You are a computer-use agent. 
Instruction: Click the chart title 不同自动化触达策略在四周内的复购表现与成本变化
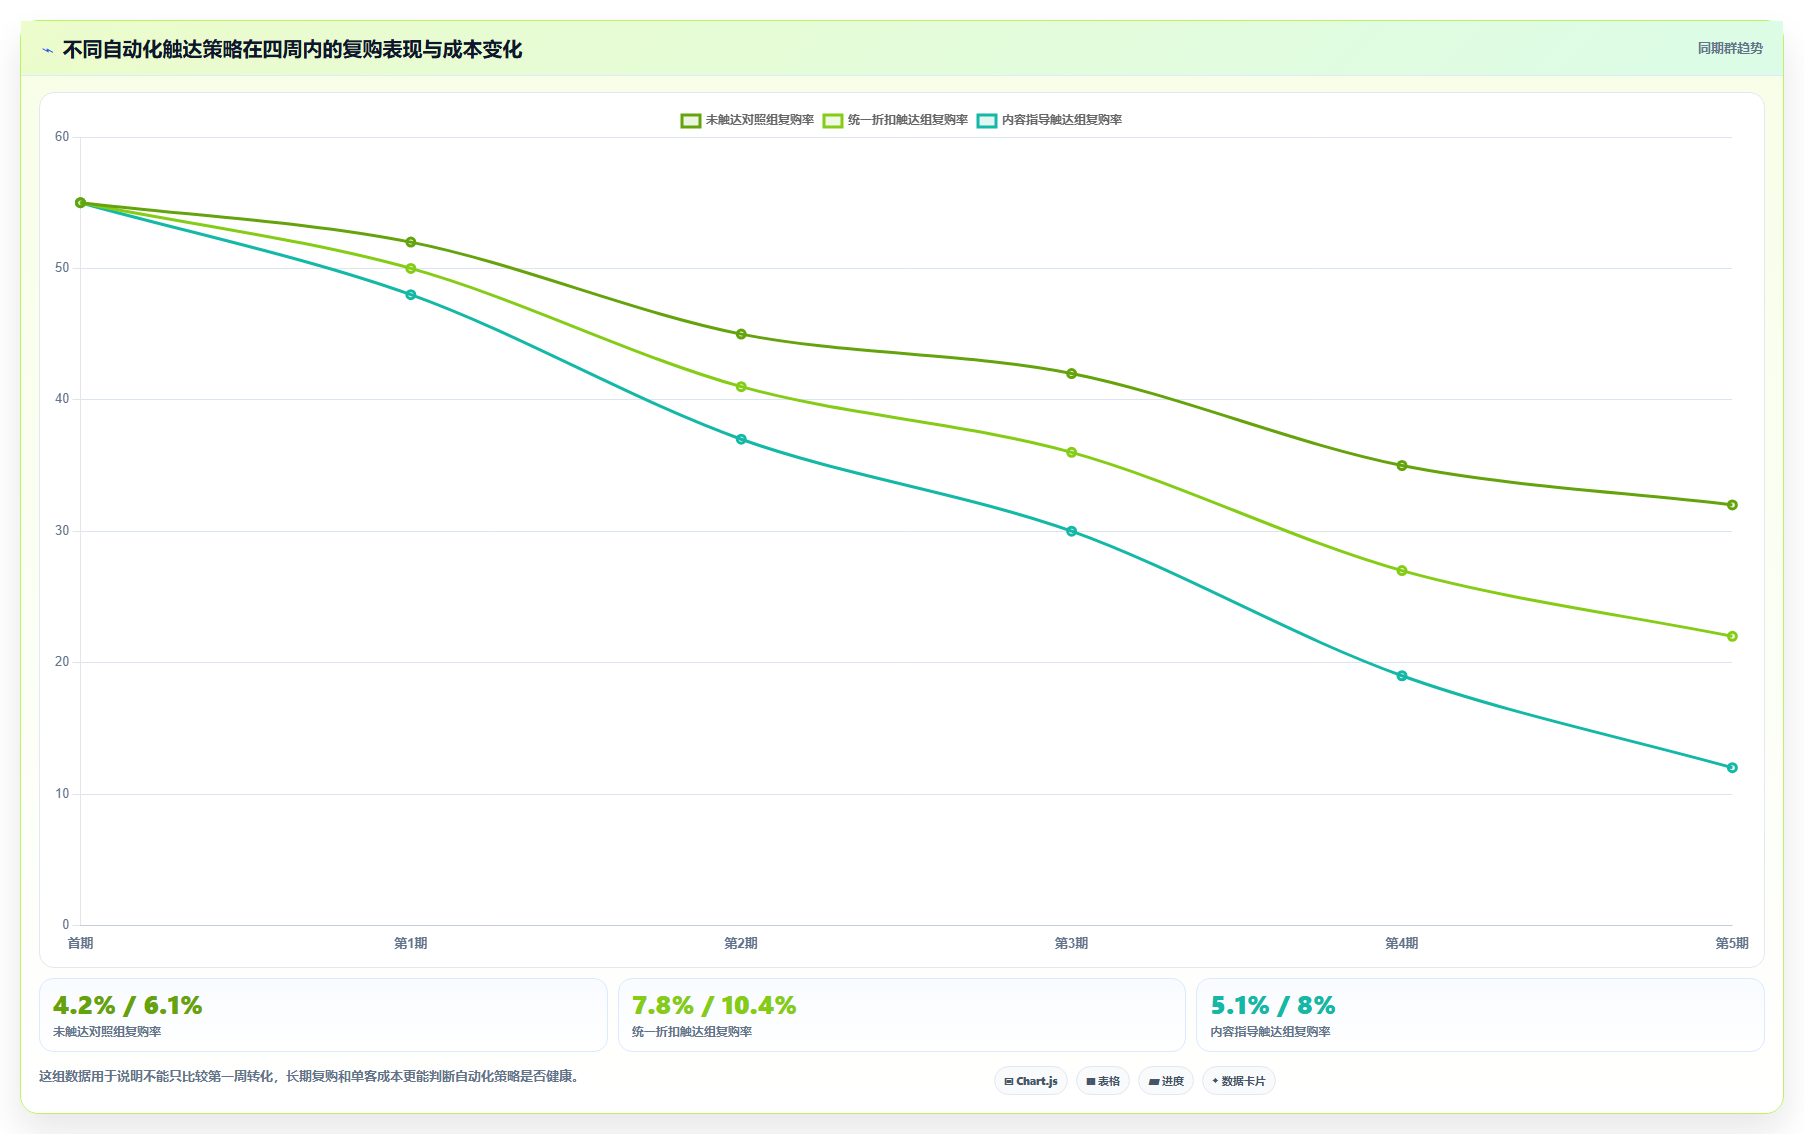pyautogui.click(x=292, y=50)
